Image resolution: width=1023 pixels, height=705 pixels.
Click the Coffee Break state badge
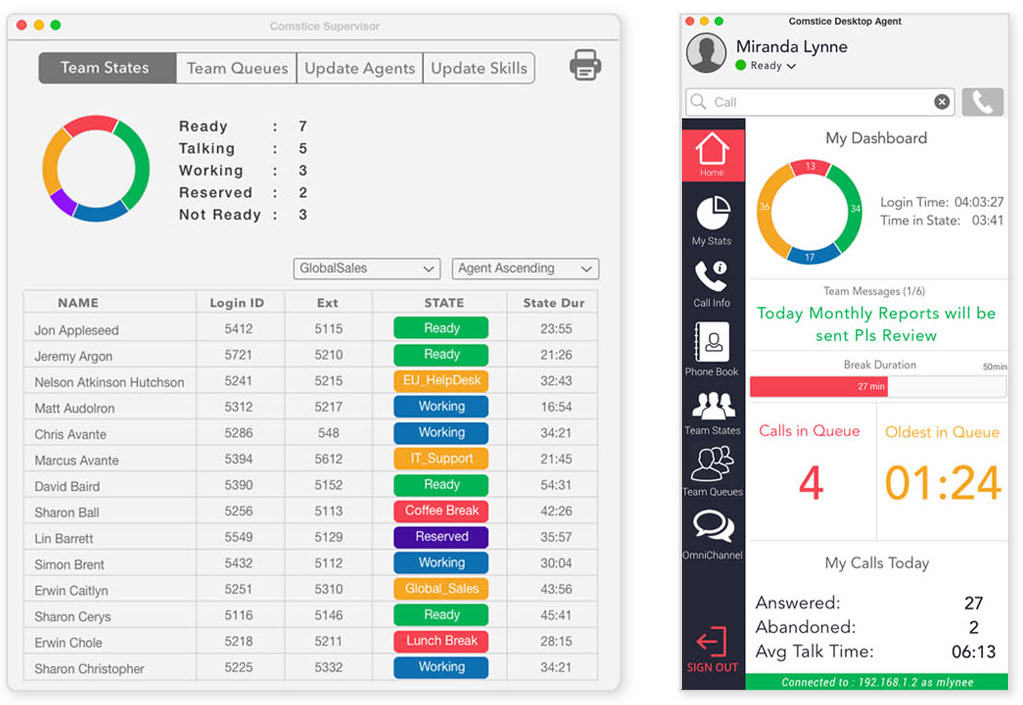click(x=441, y=511)
